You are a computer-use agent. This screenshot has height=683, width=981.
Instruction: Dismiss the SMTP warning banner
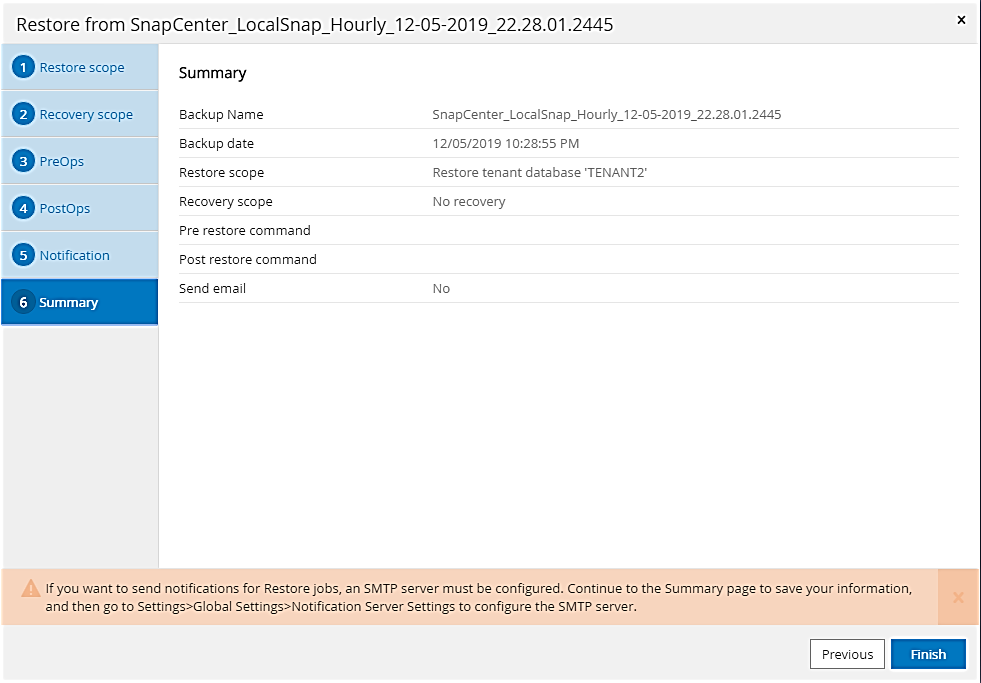pyautogui.click(x=958, y=598)
